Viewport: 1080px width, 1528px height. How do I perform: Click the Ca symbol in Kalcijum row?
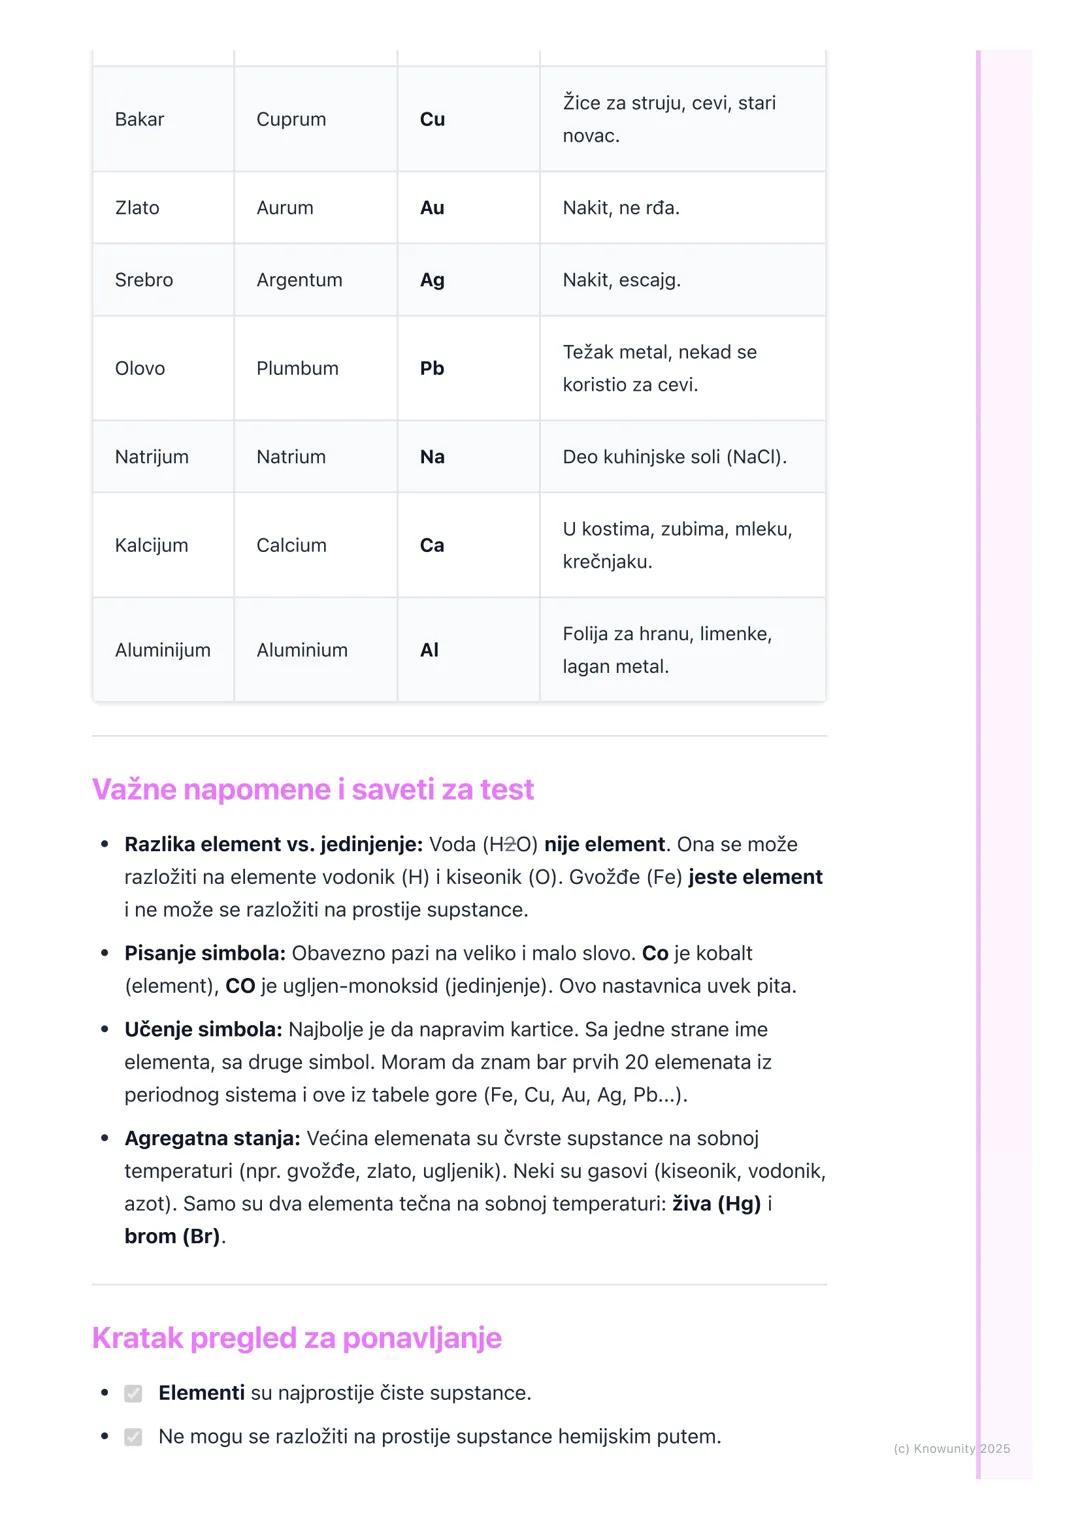432,545
